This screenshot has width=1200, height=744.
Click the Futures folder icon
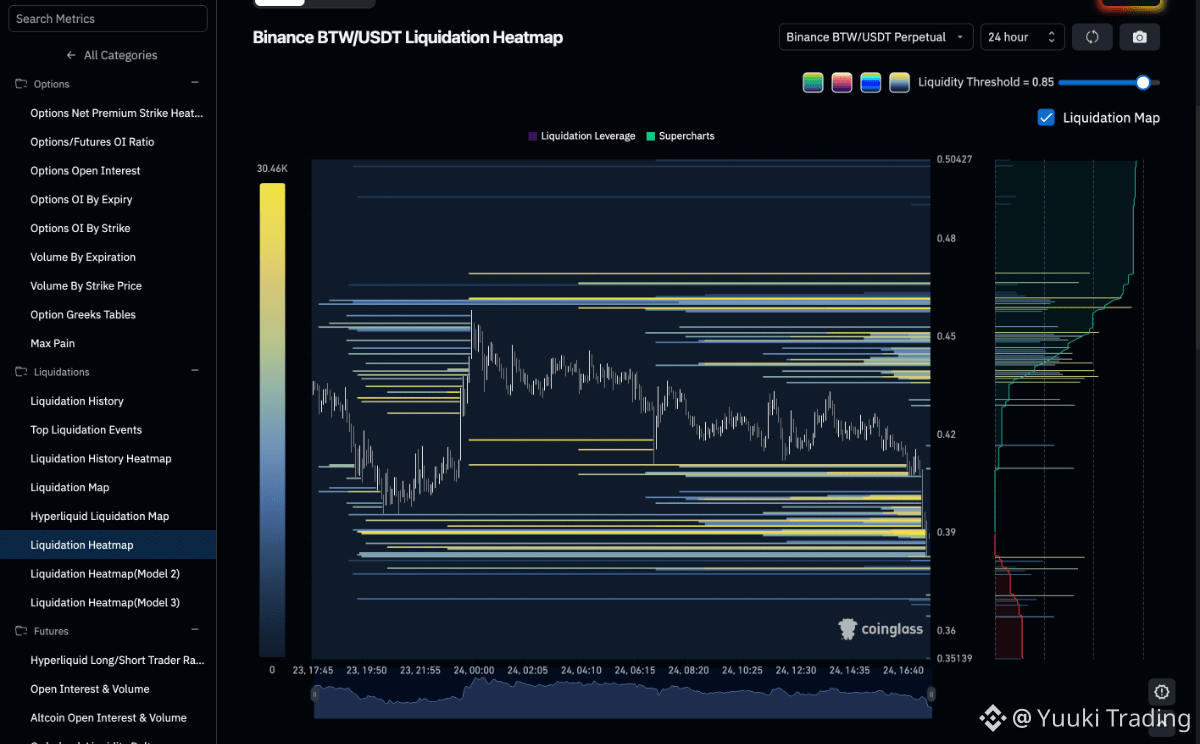point(21,631)
